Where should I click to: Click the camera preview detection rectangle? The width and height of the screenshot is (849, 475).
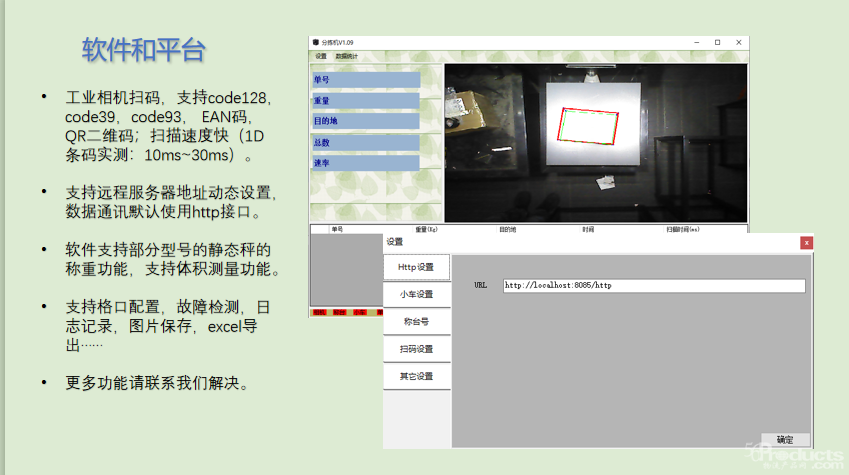coord(589,125)
